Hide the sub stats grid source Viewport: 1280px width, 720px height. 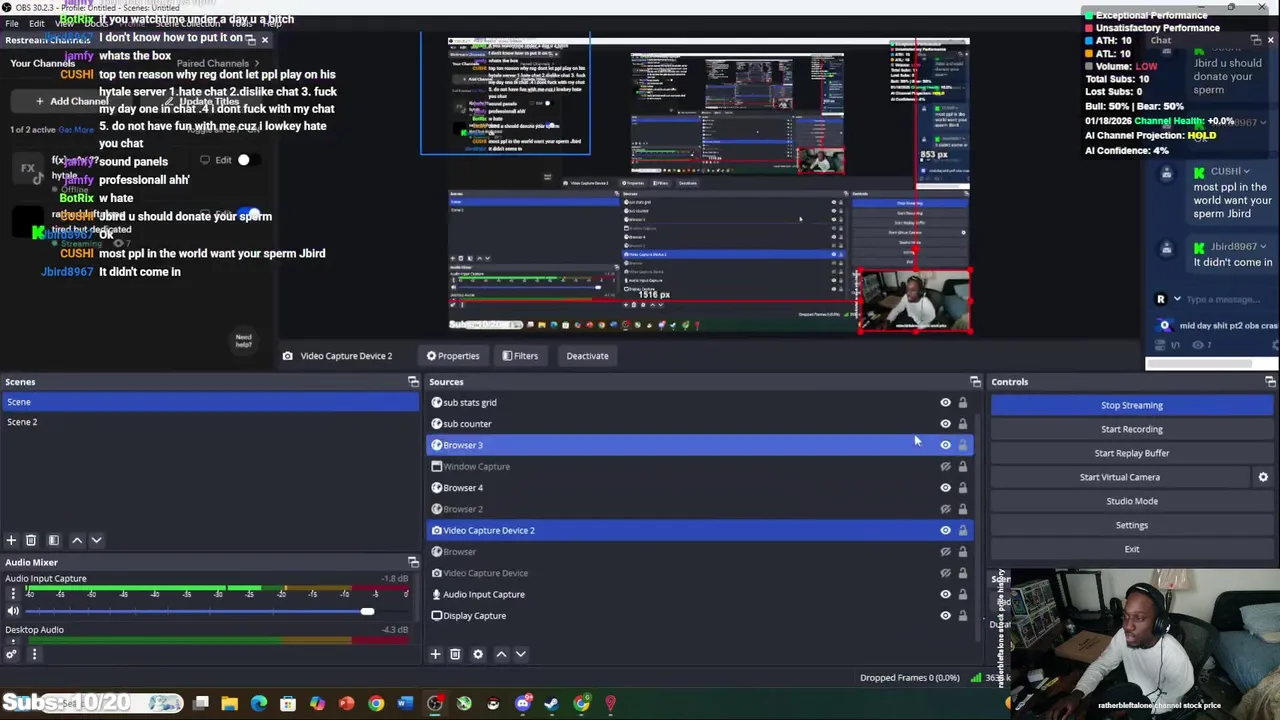point(945,403)
